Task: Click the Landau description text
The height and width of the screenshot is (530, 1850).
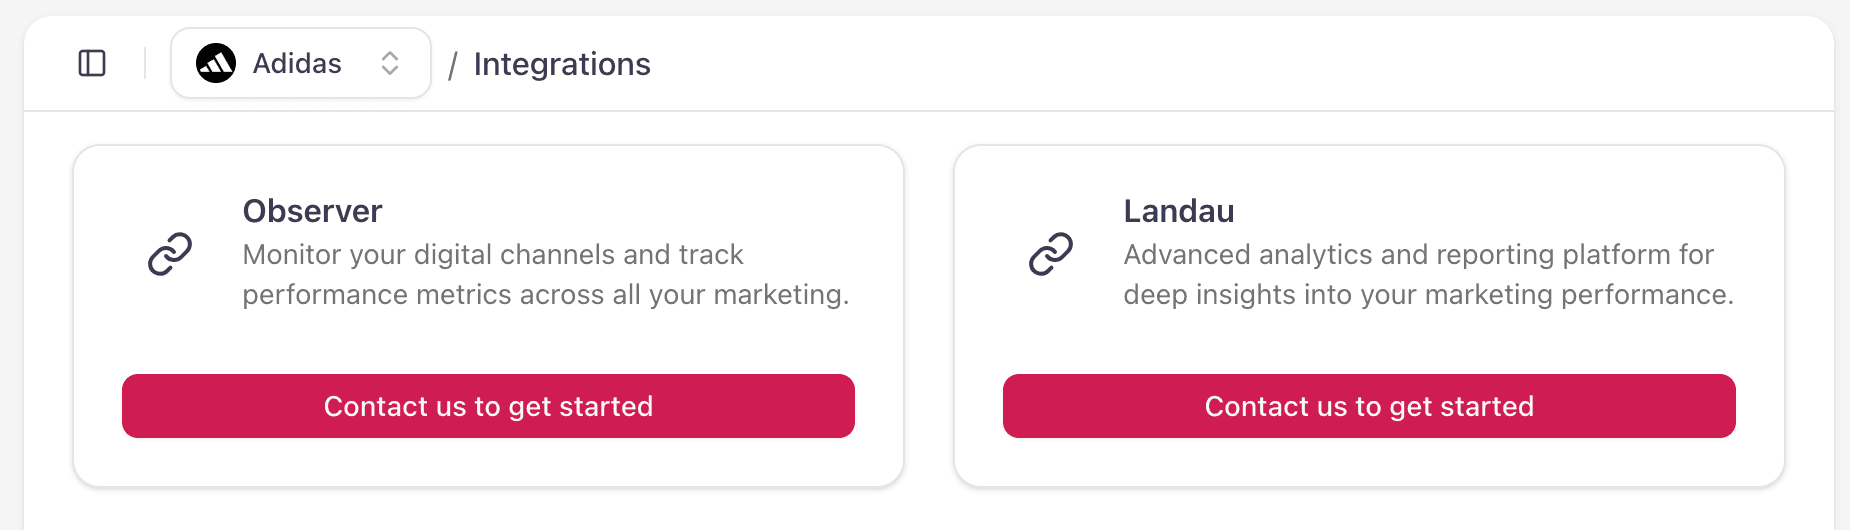Action: pos(1428,274)
